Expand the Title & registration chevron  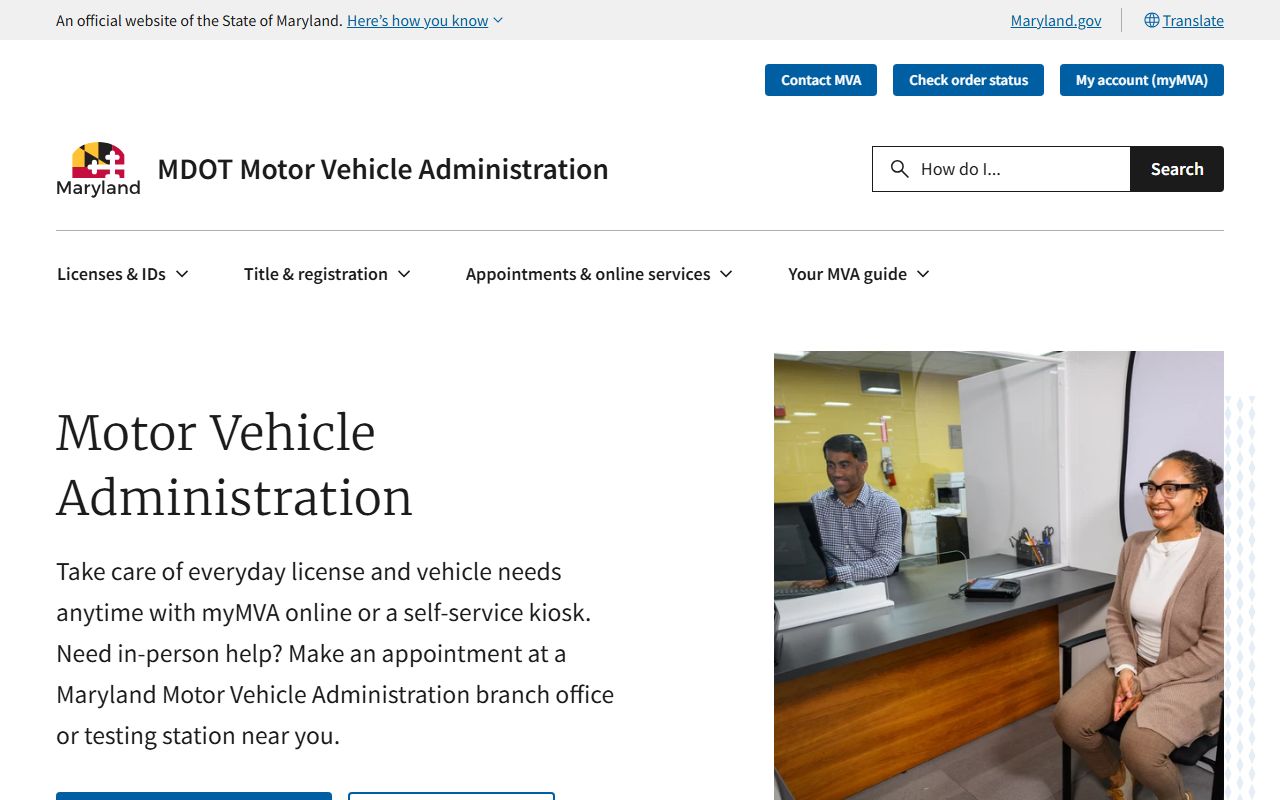click(404, 274)
